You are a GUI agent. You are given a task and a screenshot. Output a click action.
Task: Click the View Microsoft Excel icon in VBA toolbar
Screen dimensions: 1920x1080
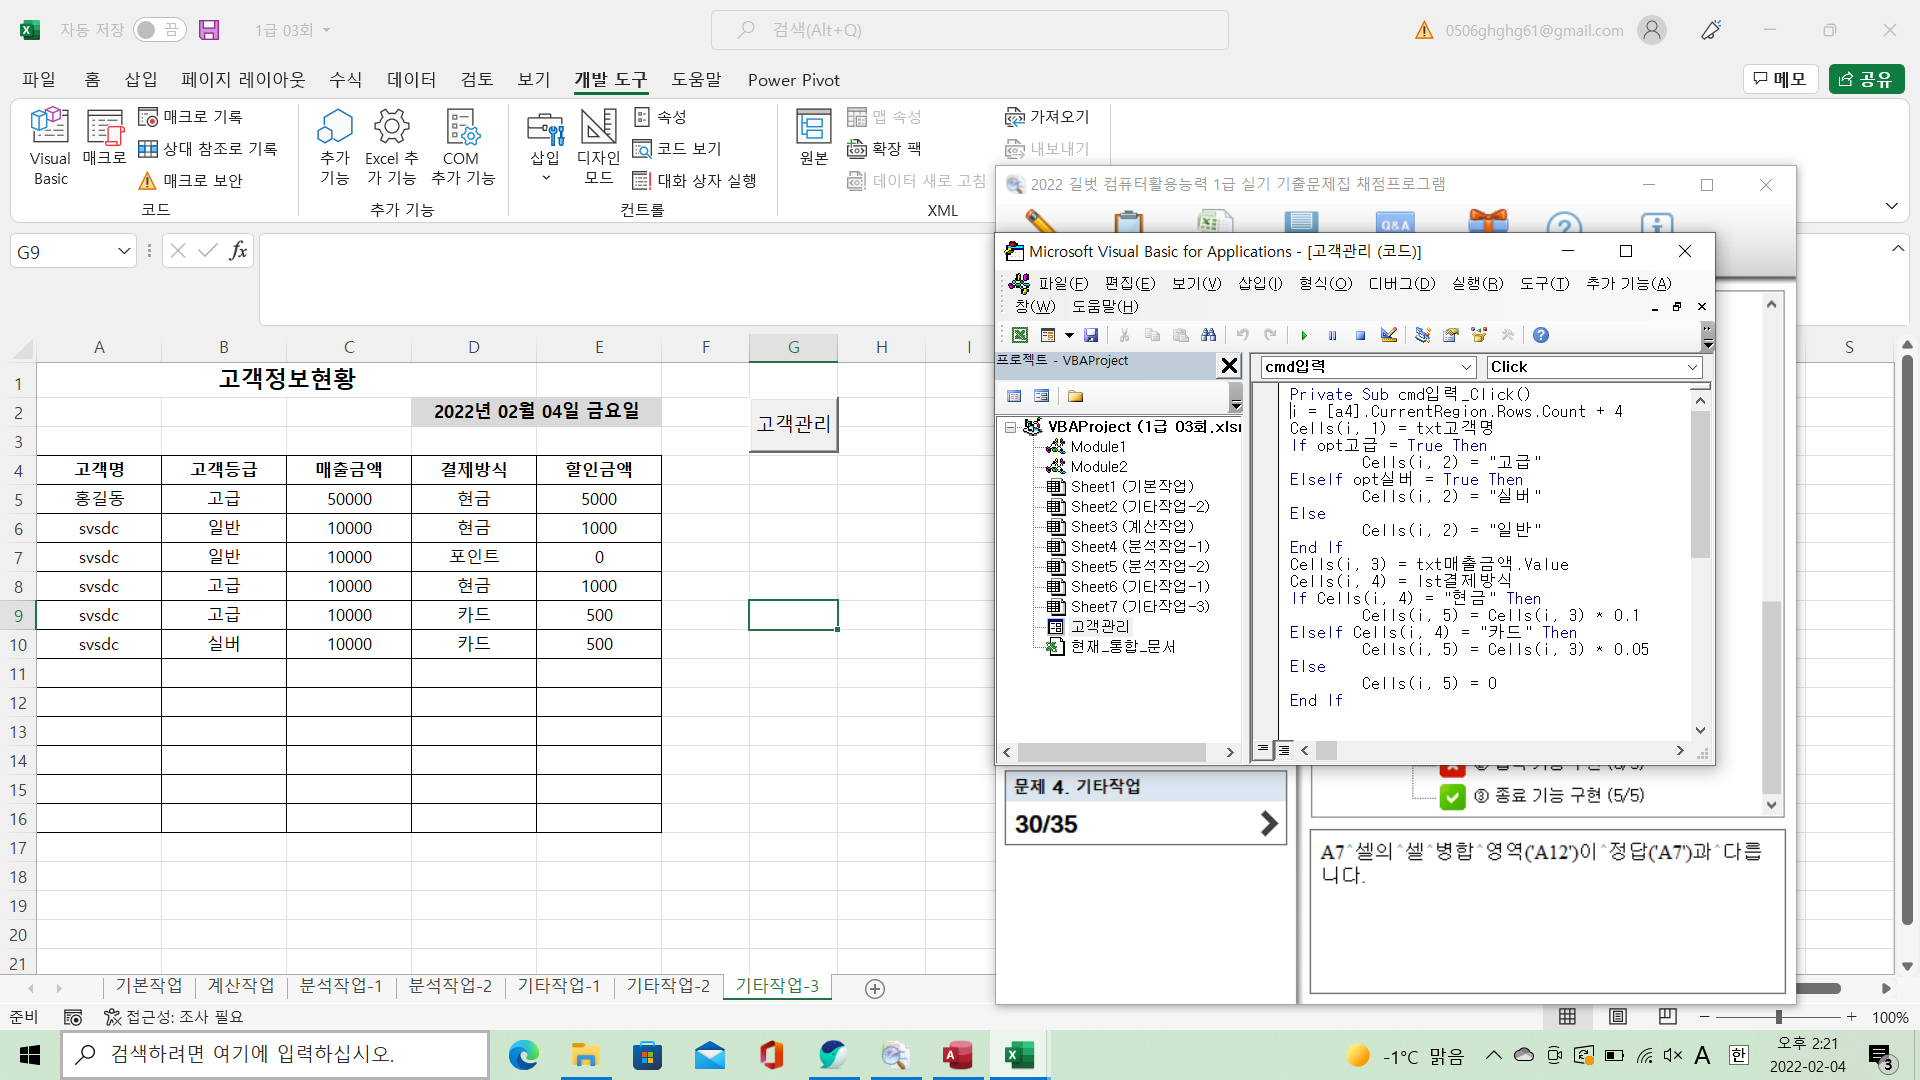coord(1019,335)
